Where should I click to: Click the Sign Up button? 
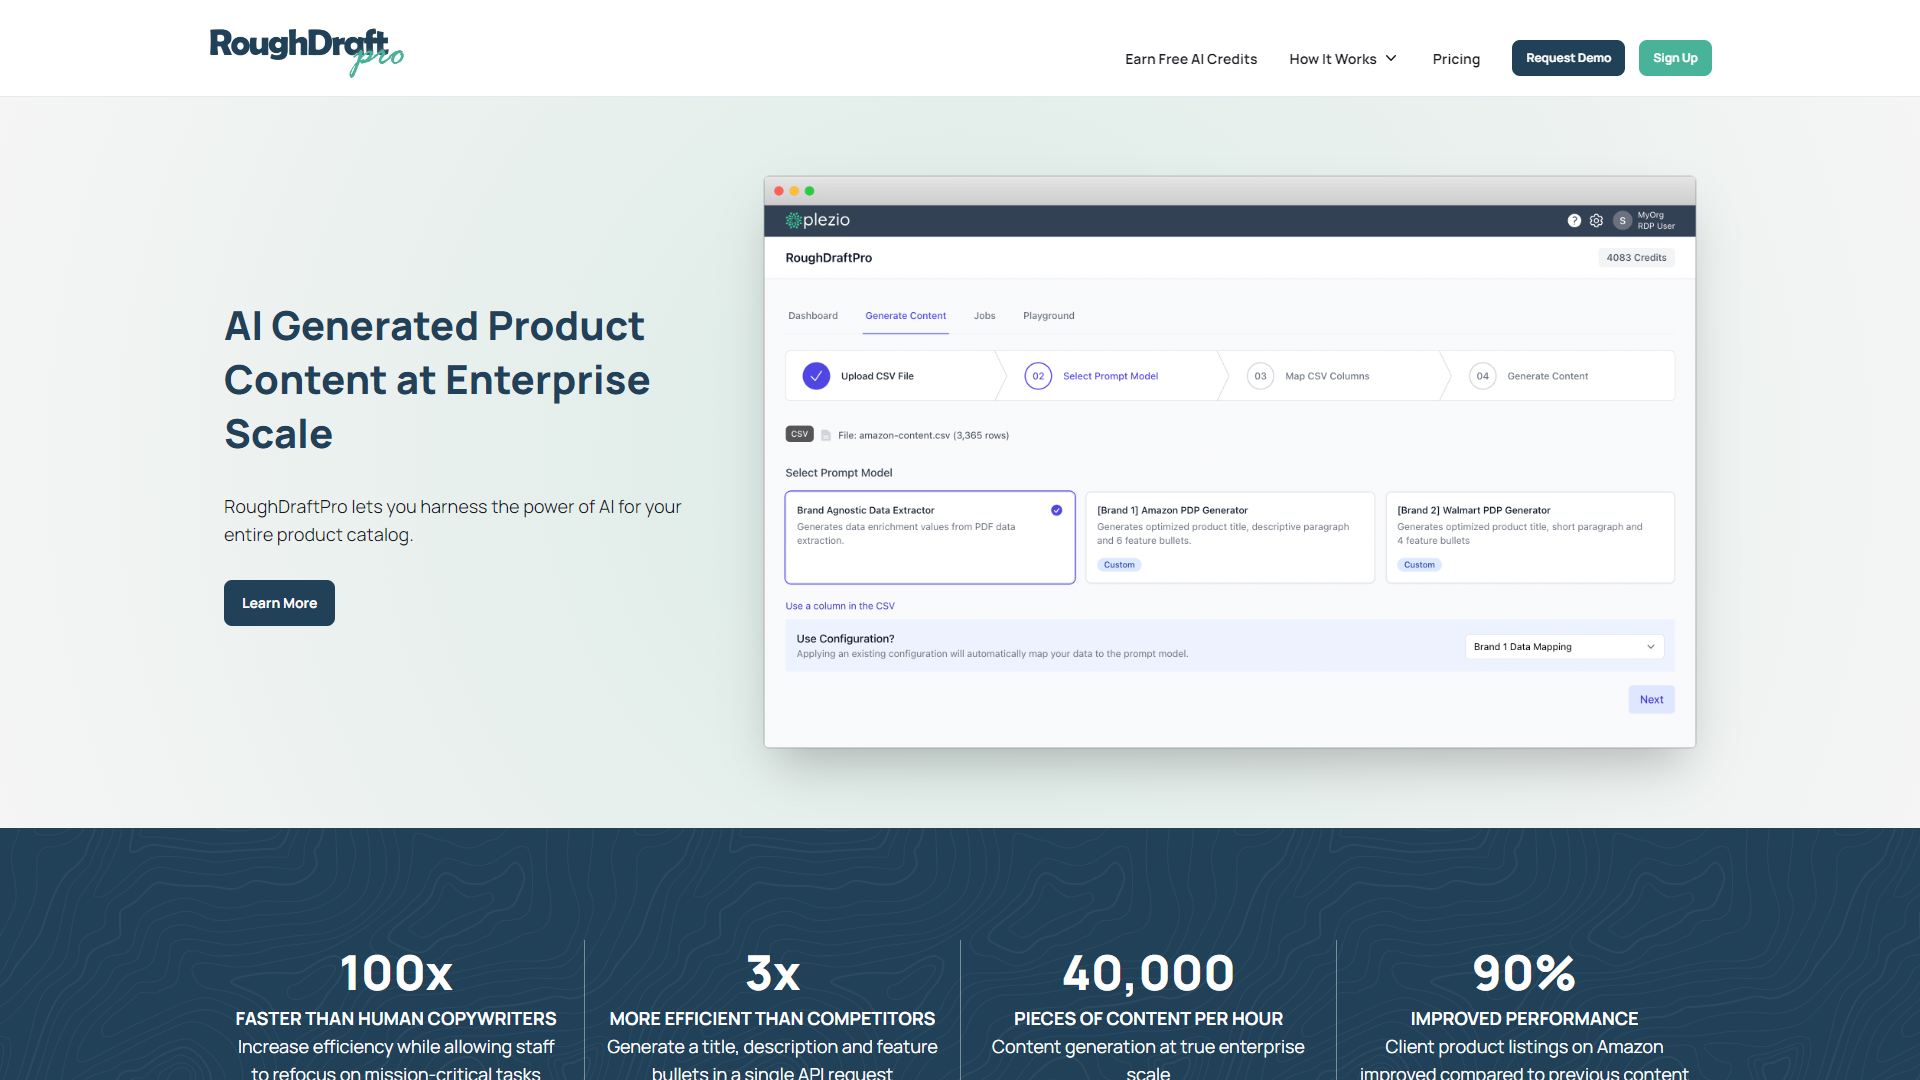pyautogui.click(x=1675, y=58)
